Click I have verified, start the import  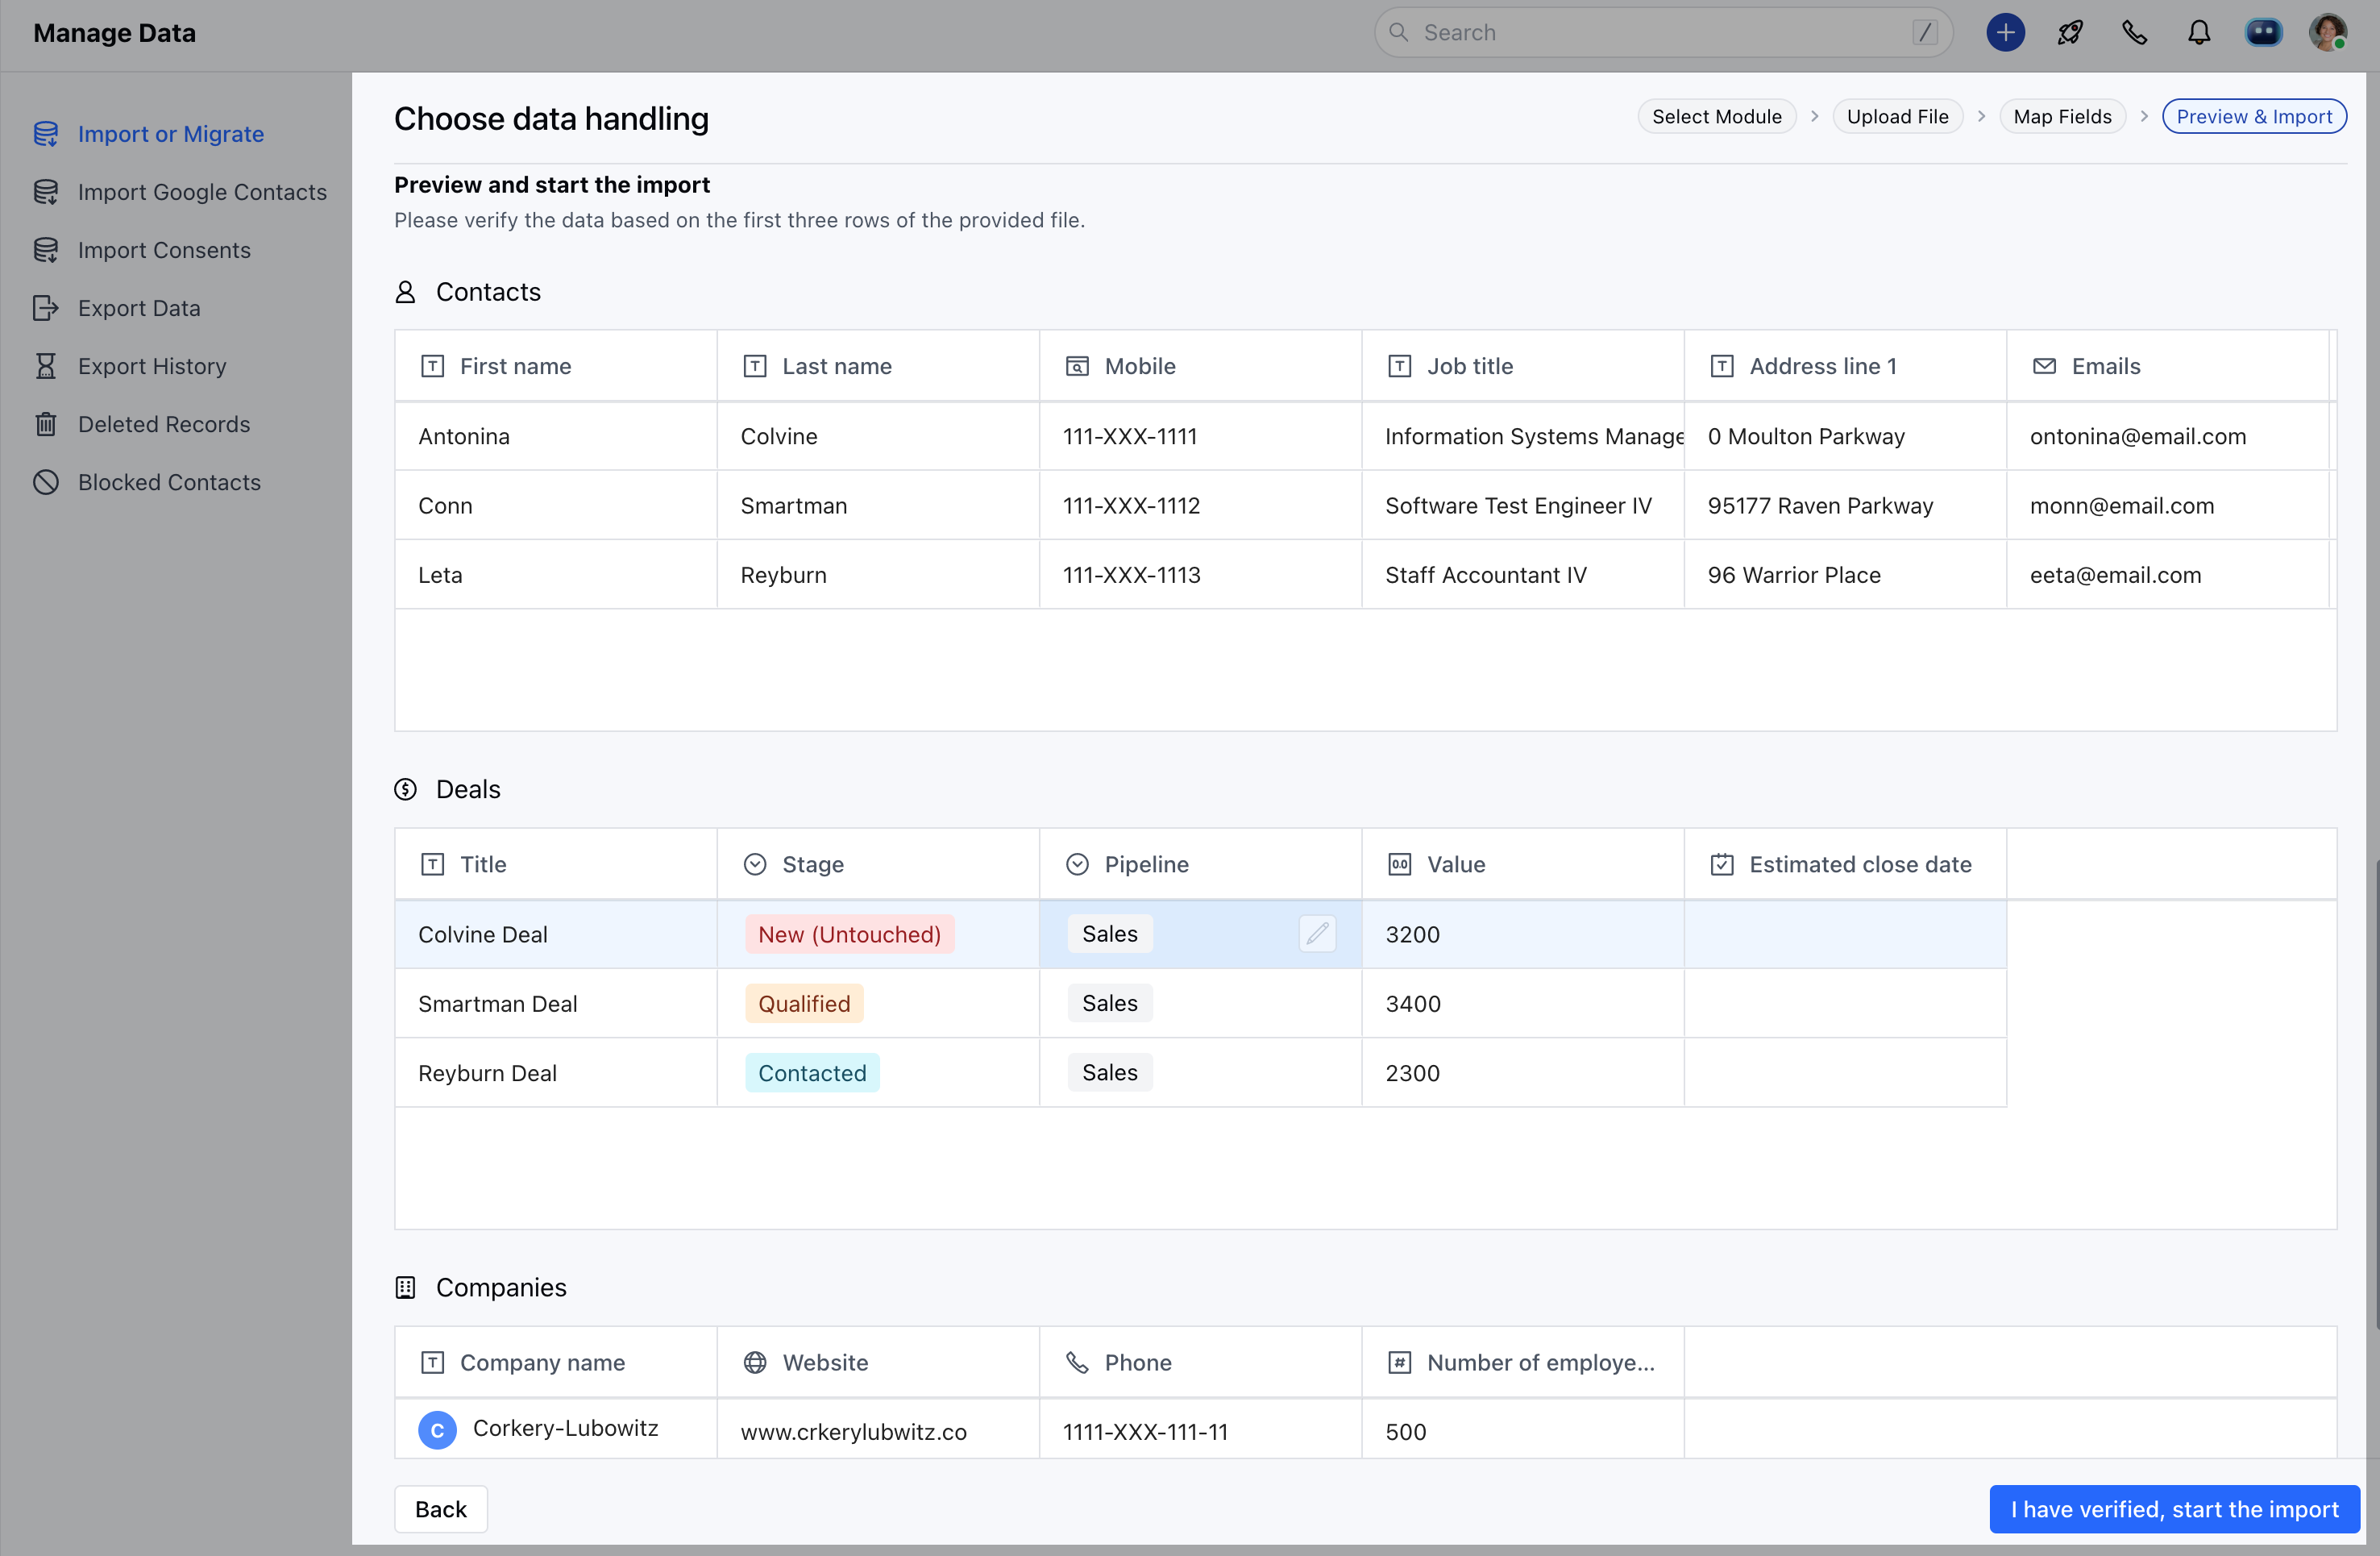[x=2174, y=1508]
